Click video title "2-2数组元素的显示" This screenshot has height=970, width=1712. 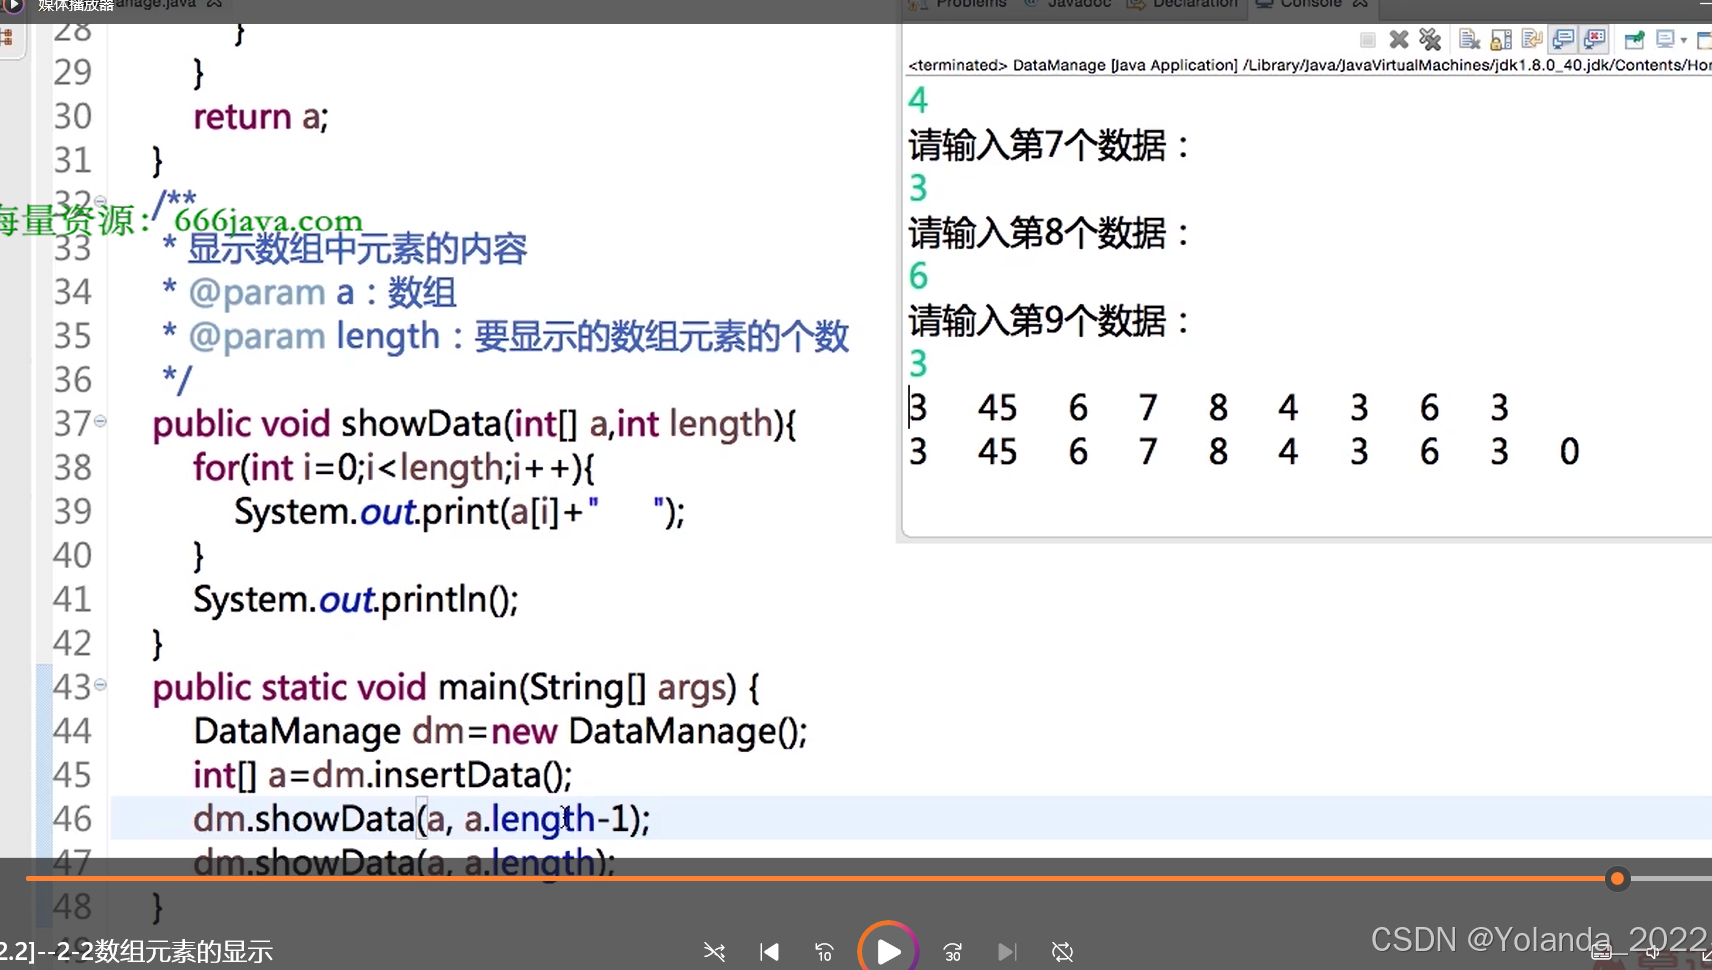(x=165, y=952)
